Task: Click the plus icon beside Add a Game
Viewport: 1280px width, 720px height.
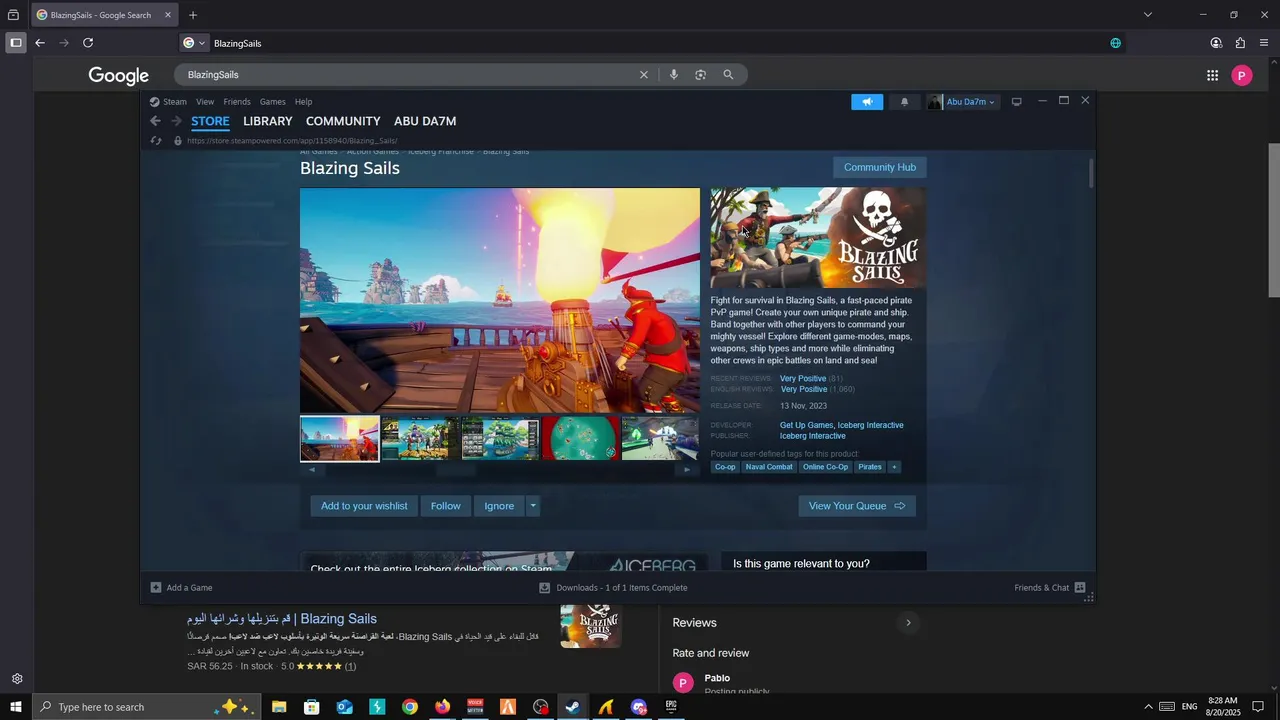Action: 156,588
